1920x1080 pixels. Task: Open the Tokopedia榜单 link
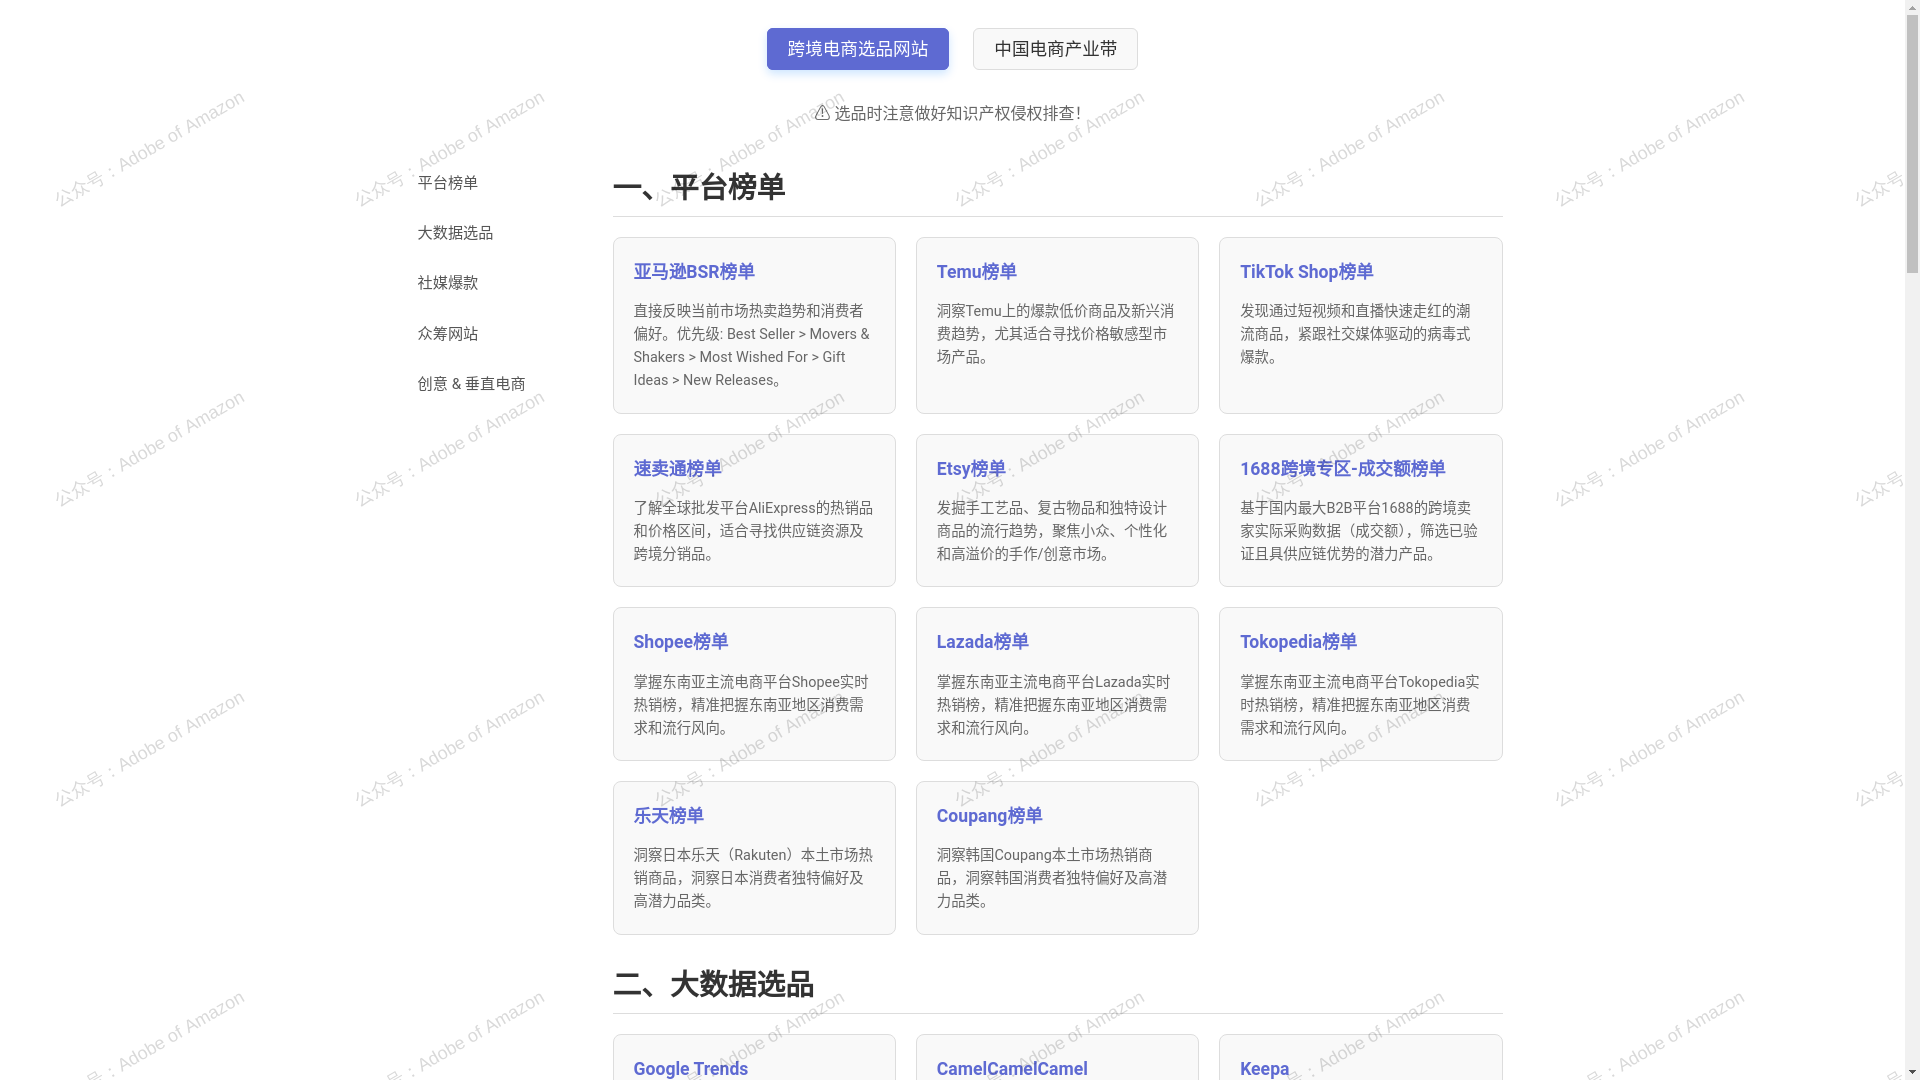point(1298,642)
